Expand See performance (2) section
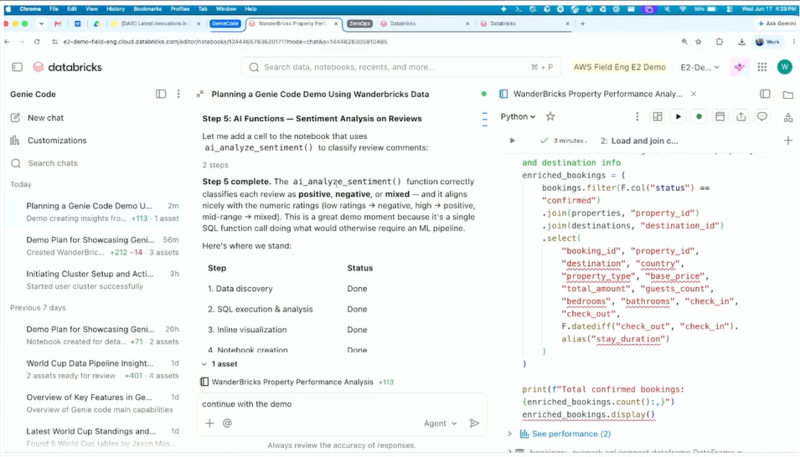800x457 pixels. pyautogui.click(x=510, y=434)
